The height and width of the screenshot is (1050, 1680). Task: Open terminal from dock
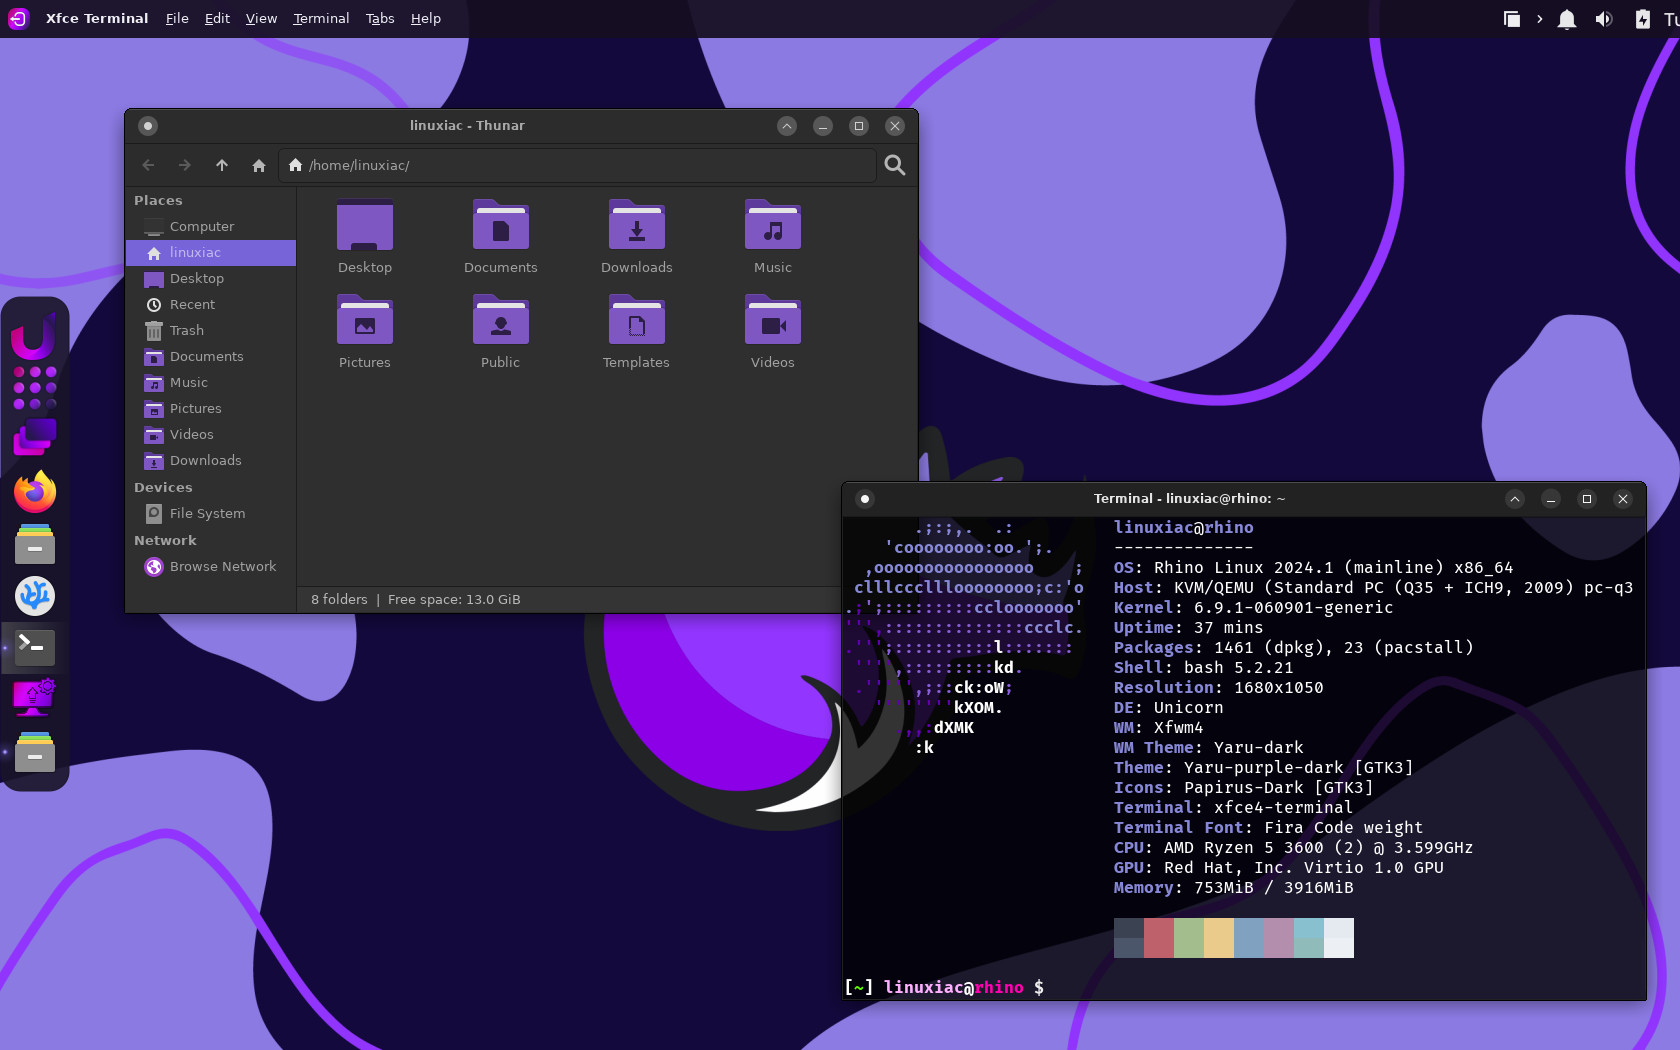35,647
